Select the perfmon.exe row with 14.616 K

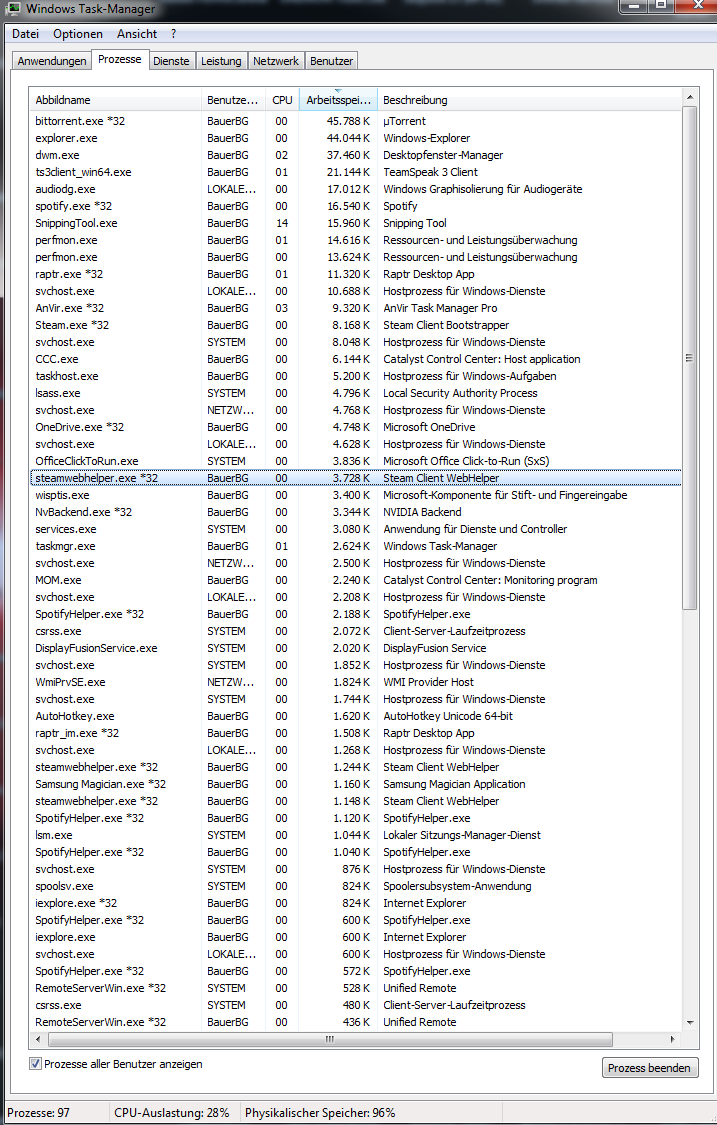point(355,240)
